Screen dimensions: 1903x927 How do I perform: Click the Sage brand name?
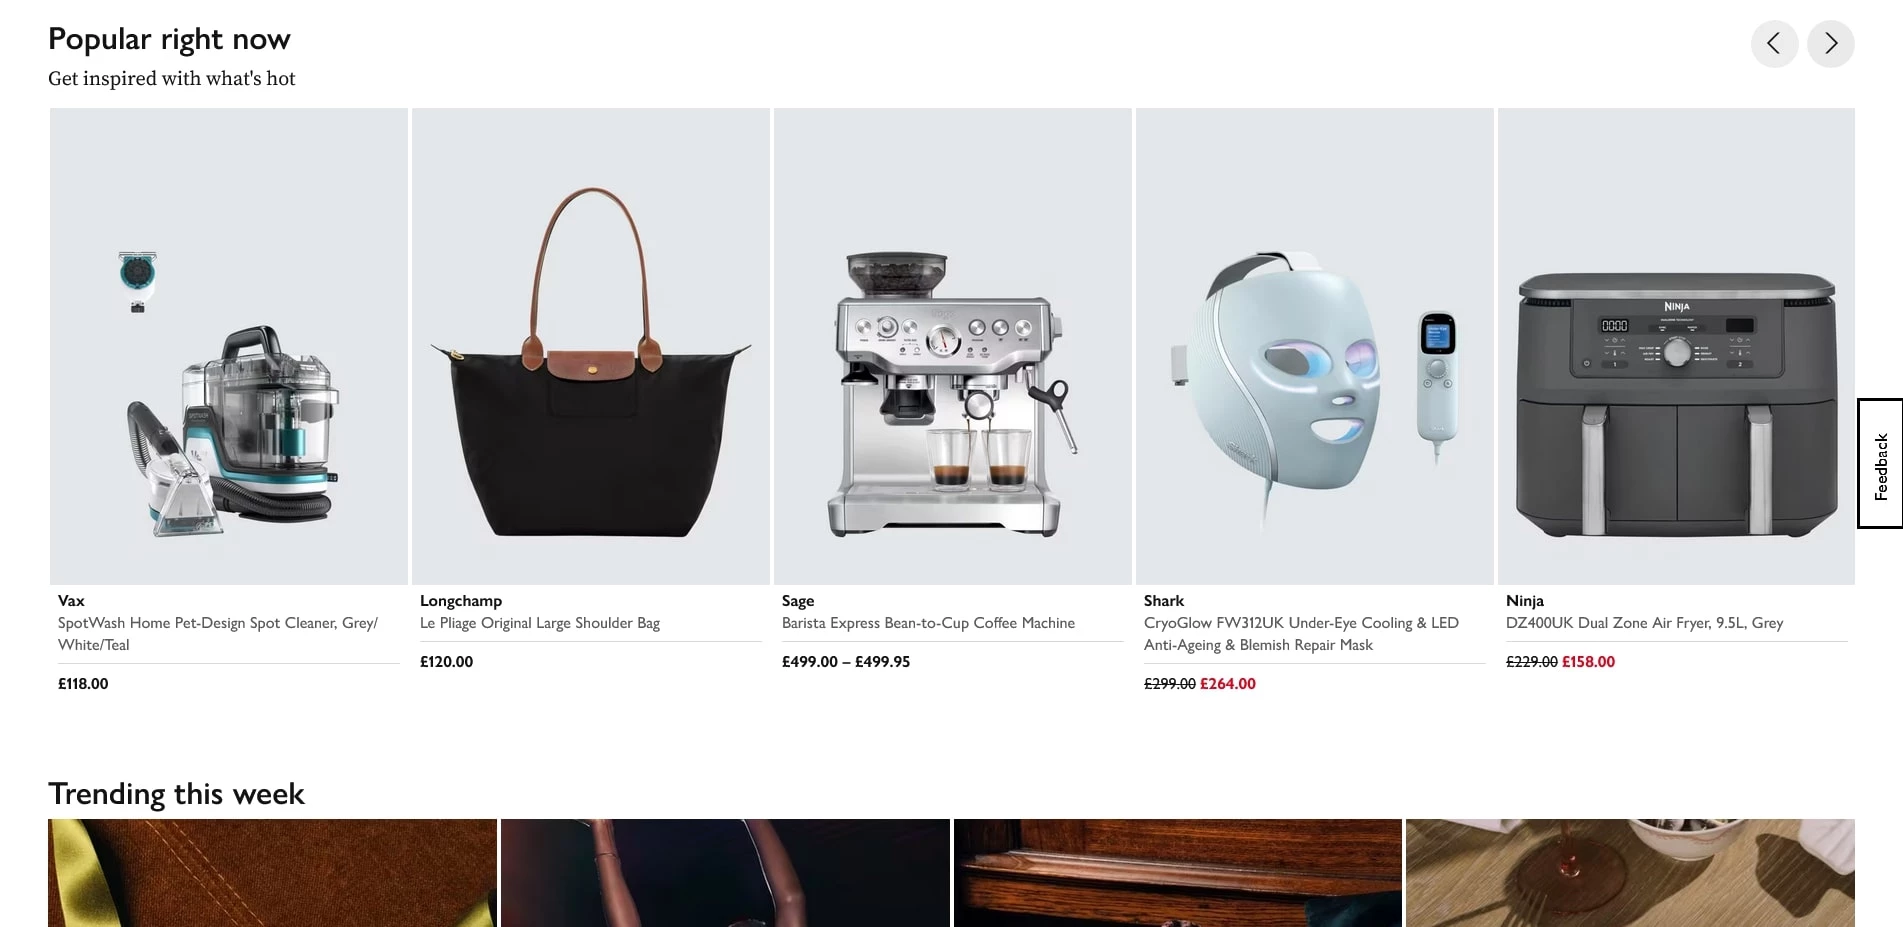tap(798, 601)
